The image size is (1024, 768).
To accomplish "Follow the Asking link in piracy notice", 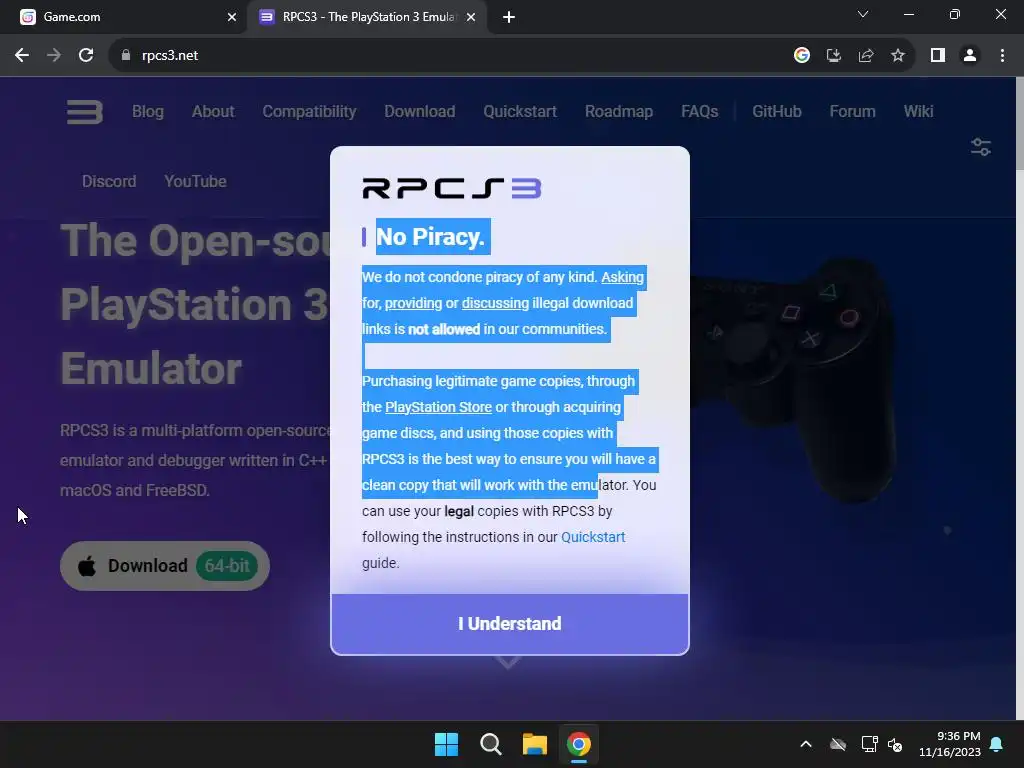I will click(622, 277).
